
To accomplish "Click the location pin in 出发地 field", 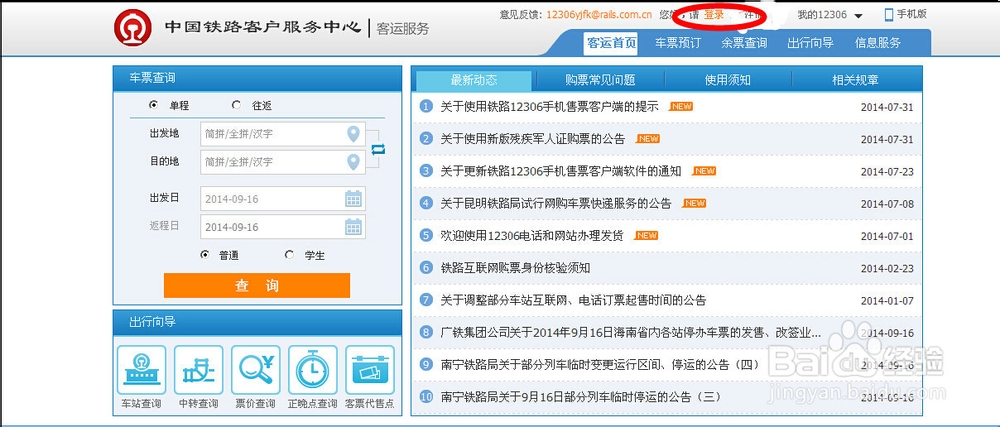I will click(x=353, y=134).
